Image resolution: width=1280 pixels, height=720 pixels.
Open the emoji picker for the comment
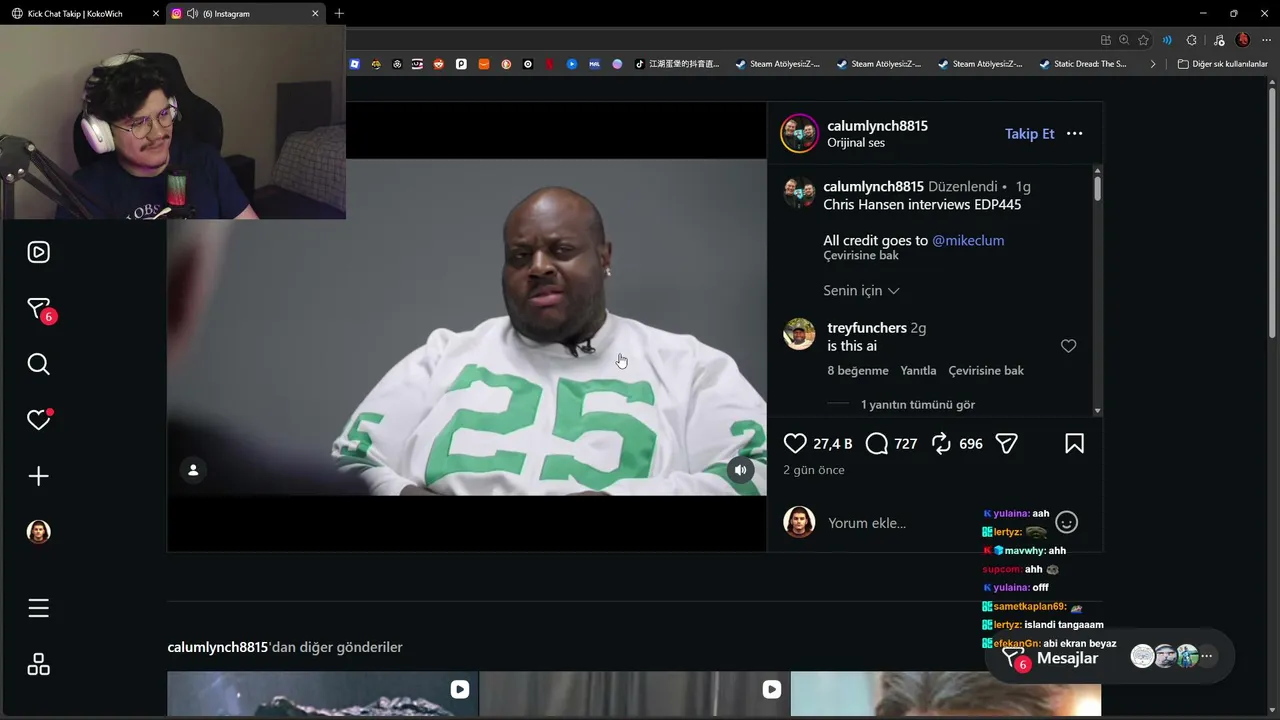point(1067,522)
